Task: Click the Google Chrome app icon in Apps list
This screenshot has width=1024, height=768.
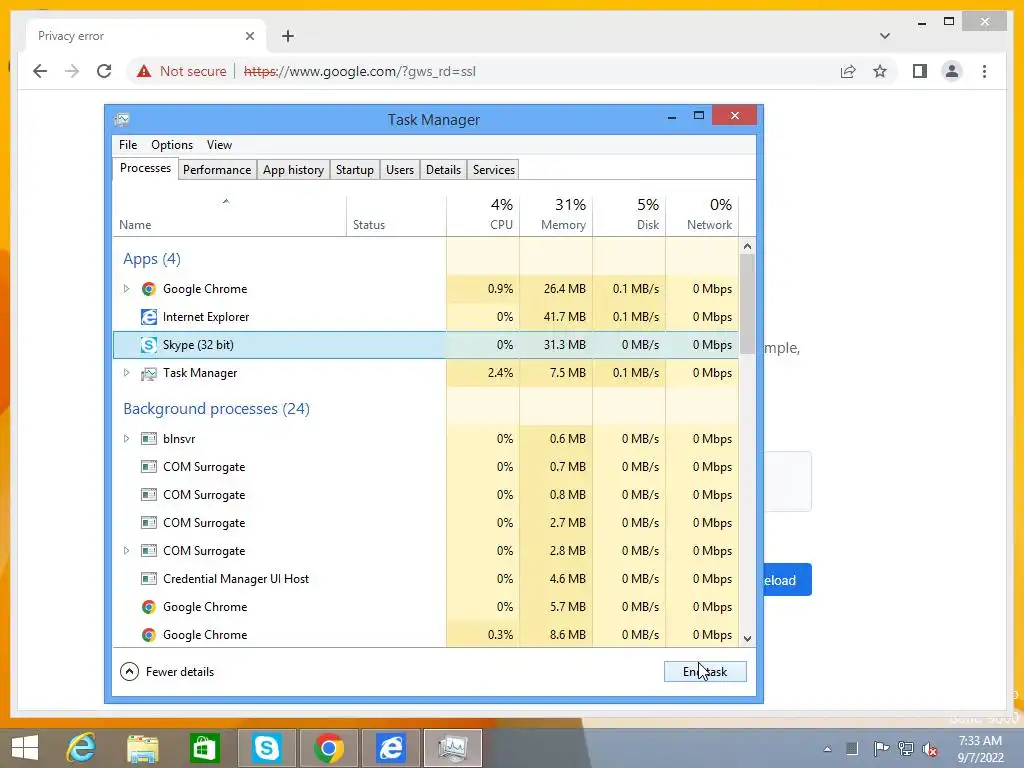Action: 149,289
